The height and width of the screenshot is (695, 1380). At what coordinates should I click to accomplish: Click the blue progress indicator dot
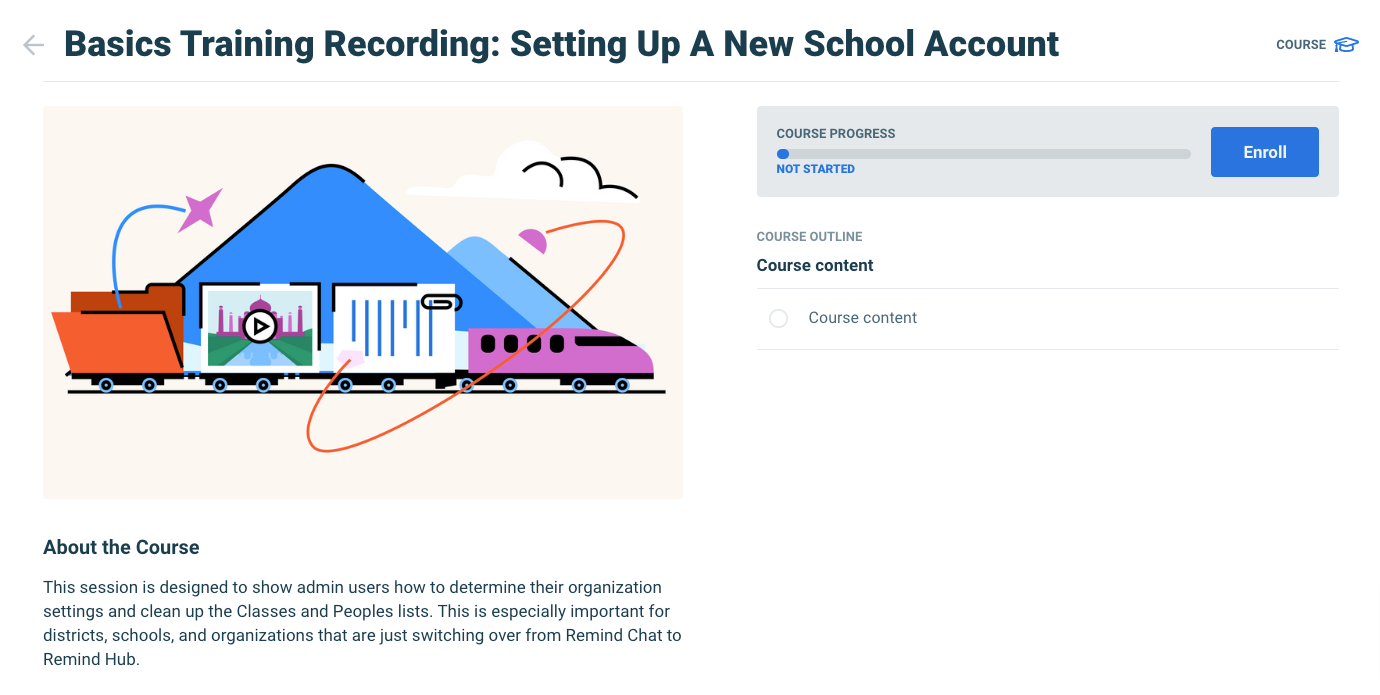tap(783, 154)
